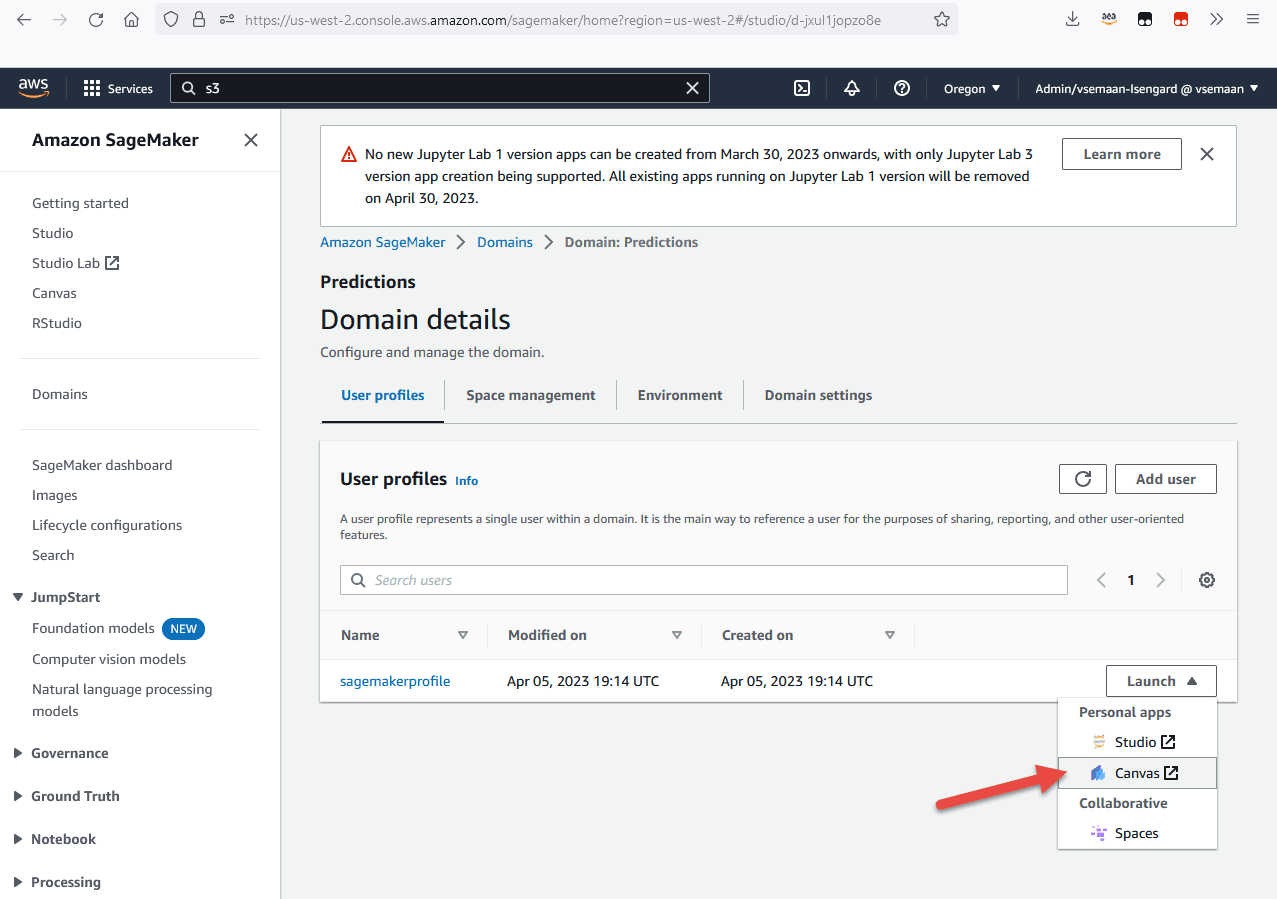
Task: Open the browser downloads icon
Action: [1073, 19]
